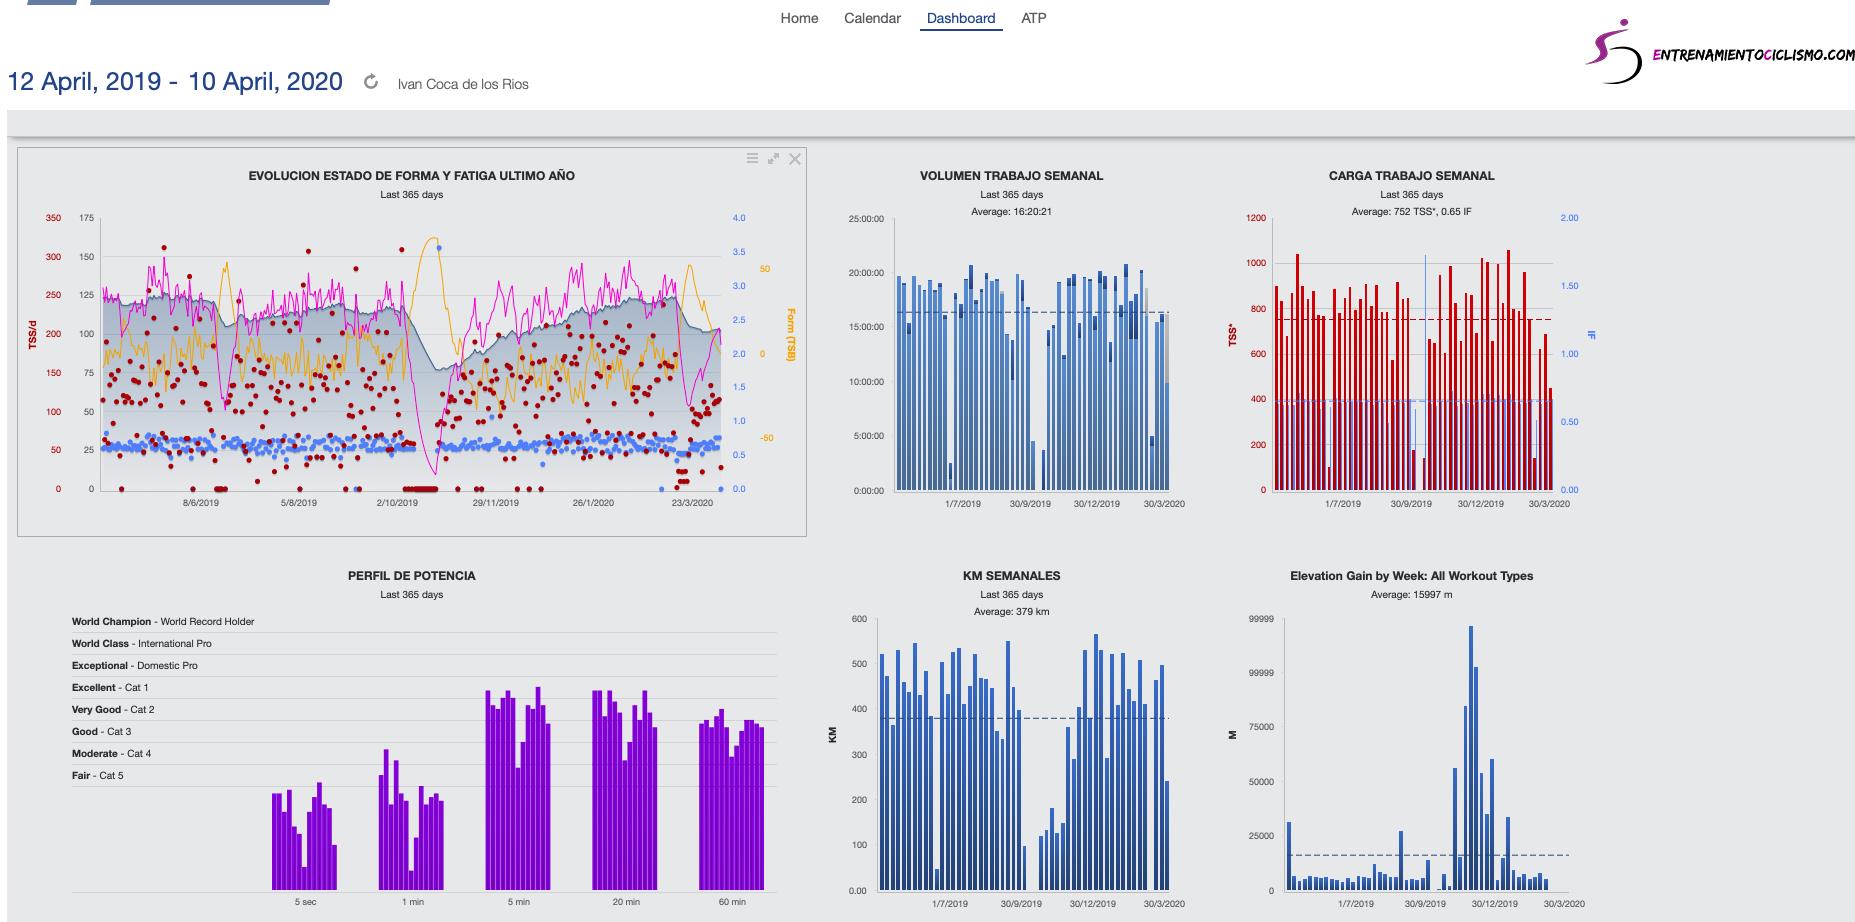Switch to the ATP tab

click(x=1034, y=18)
